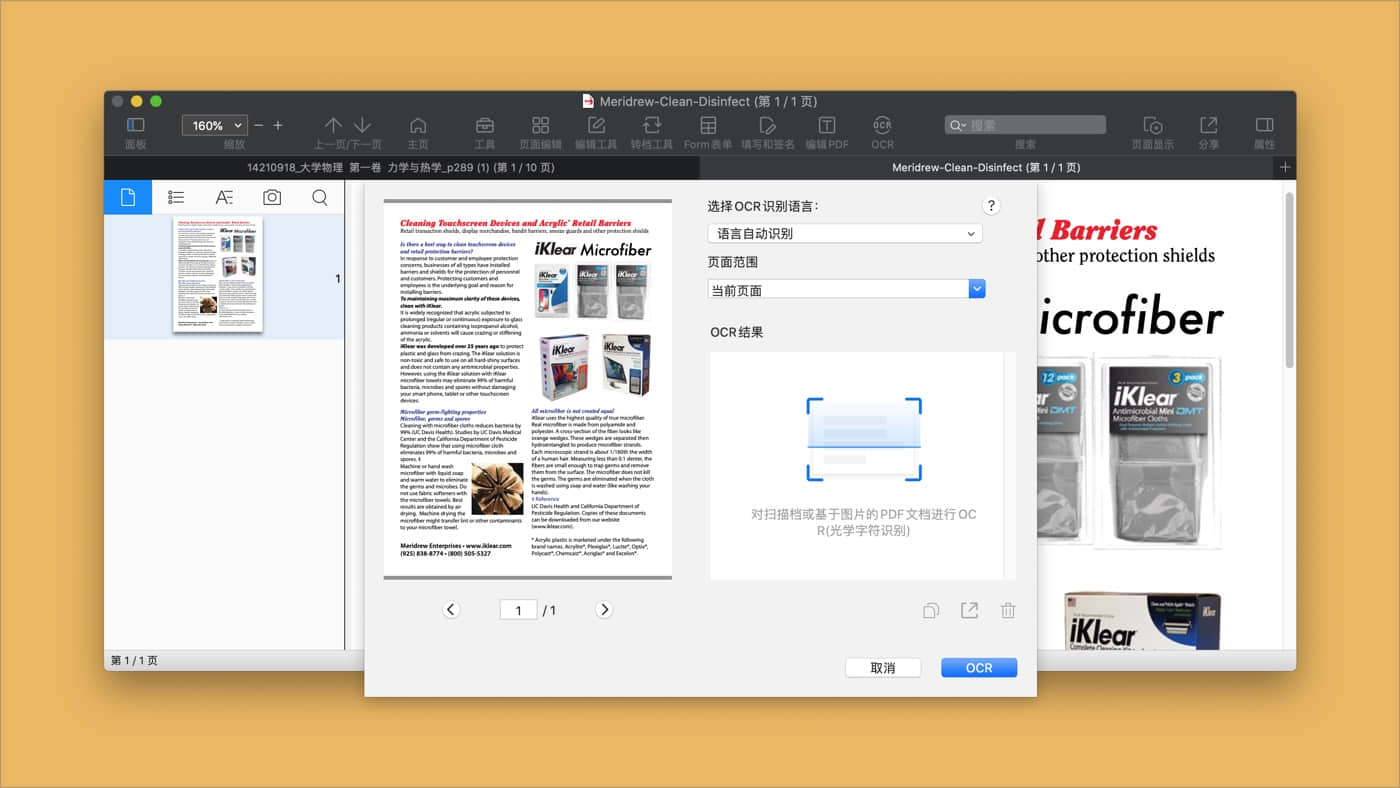Click the blue OCR button

pos(979,667)
